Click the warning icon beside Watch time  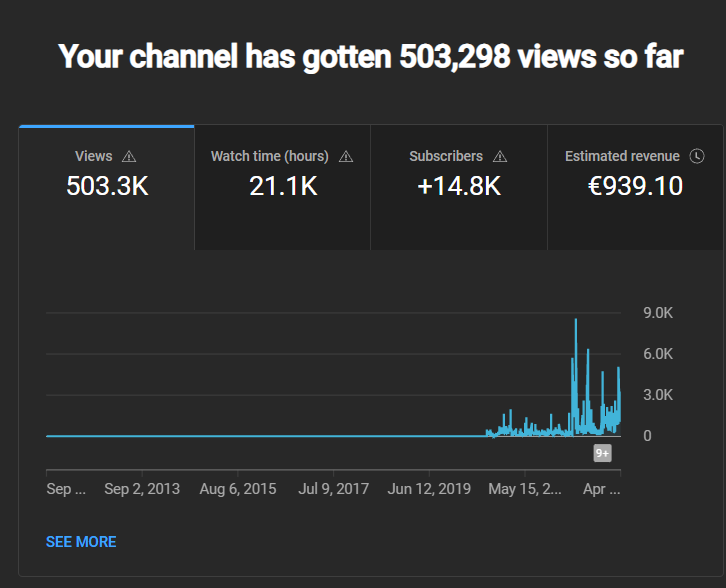pyautogui.click(x=346, y=156)
